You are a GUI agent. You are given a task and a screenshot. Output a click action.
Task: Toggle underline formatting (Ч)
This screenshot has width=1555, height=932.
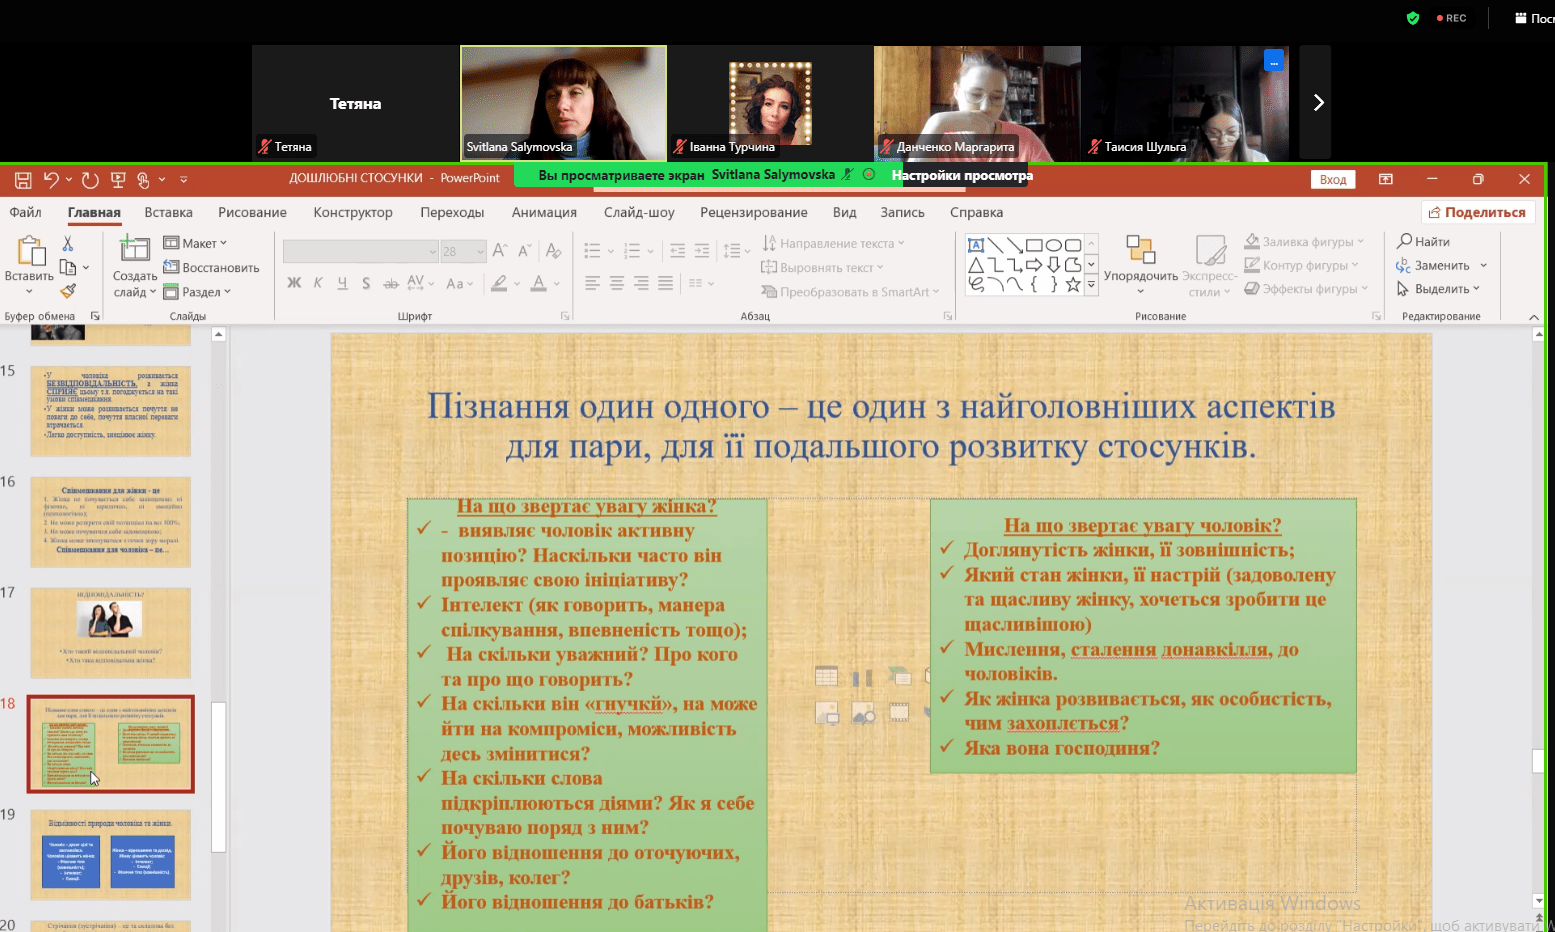click(x=342, y=283)
